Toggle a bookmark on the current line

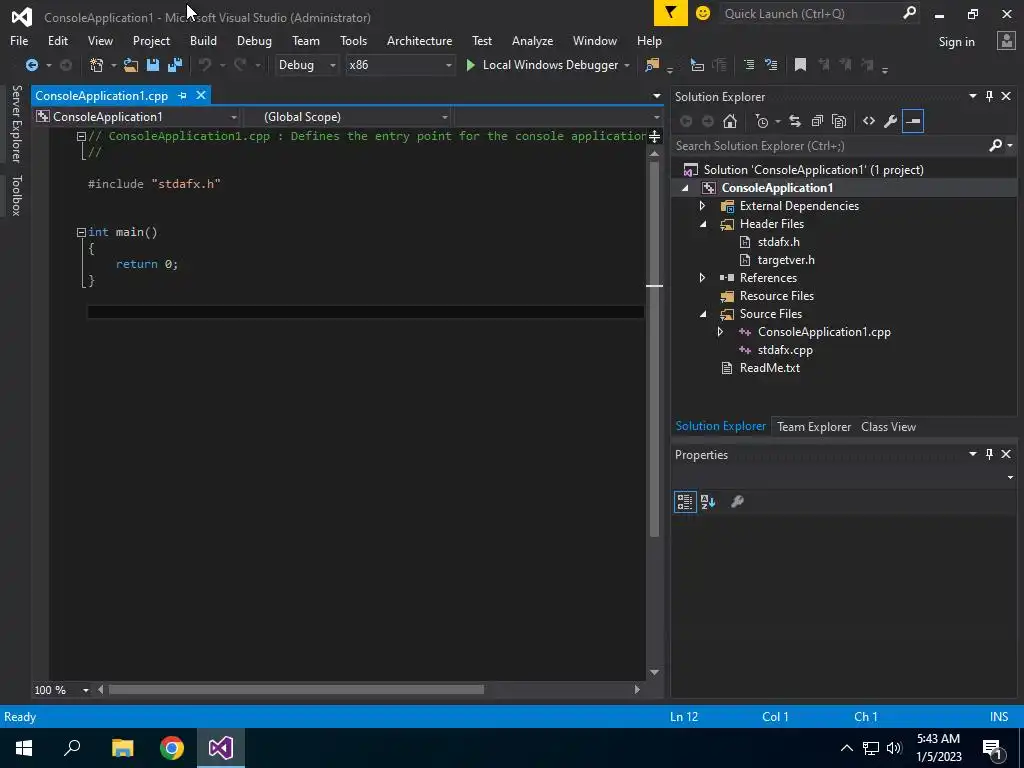(x=800, y=65)
